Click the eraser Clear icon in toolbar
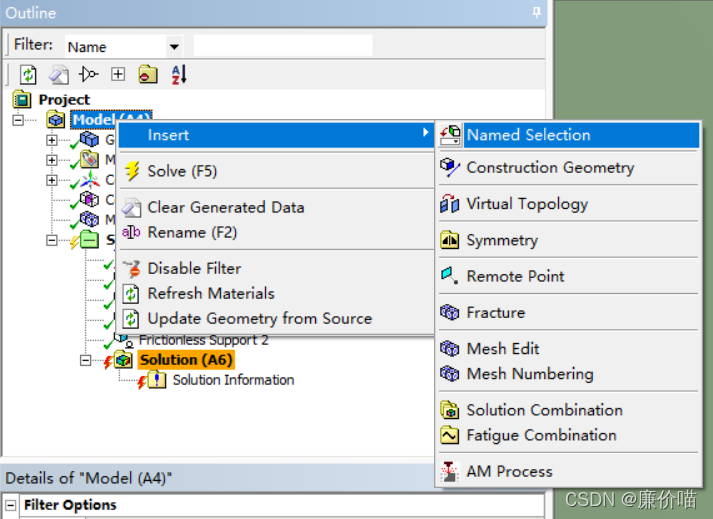This screenshot has height=519, width=713. (59, 75)
